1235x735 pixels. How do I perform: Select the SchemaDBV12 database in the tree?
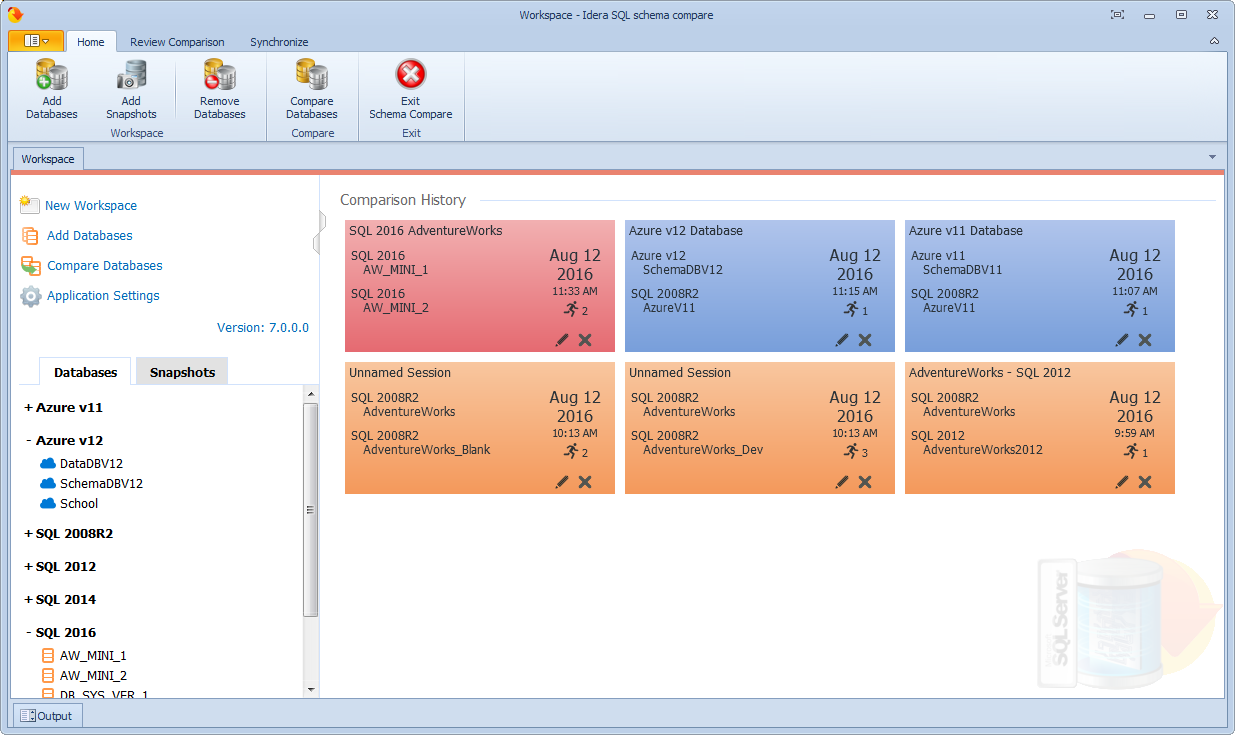click(100, 483)
